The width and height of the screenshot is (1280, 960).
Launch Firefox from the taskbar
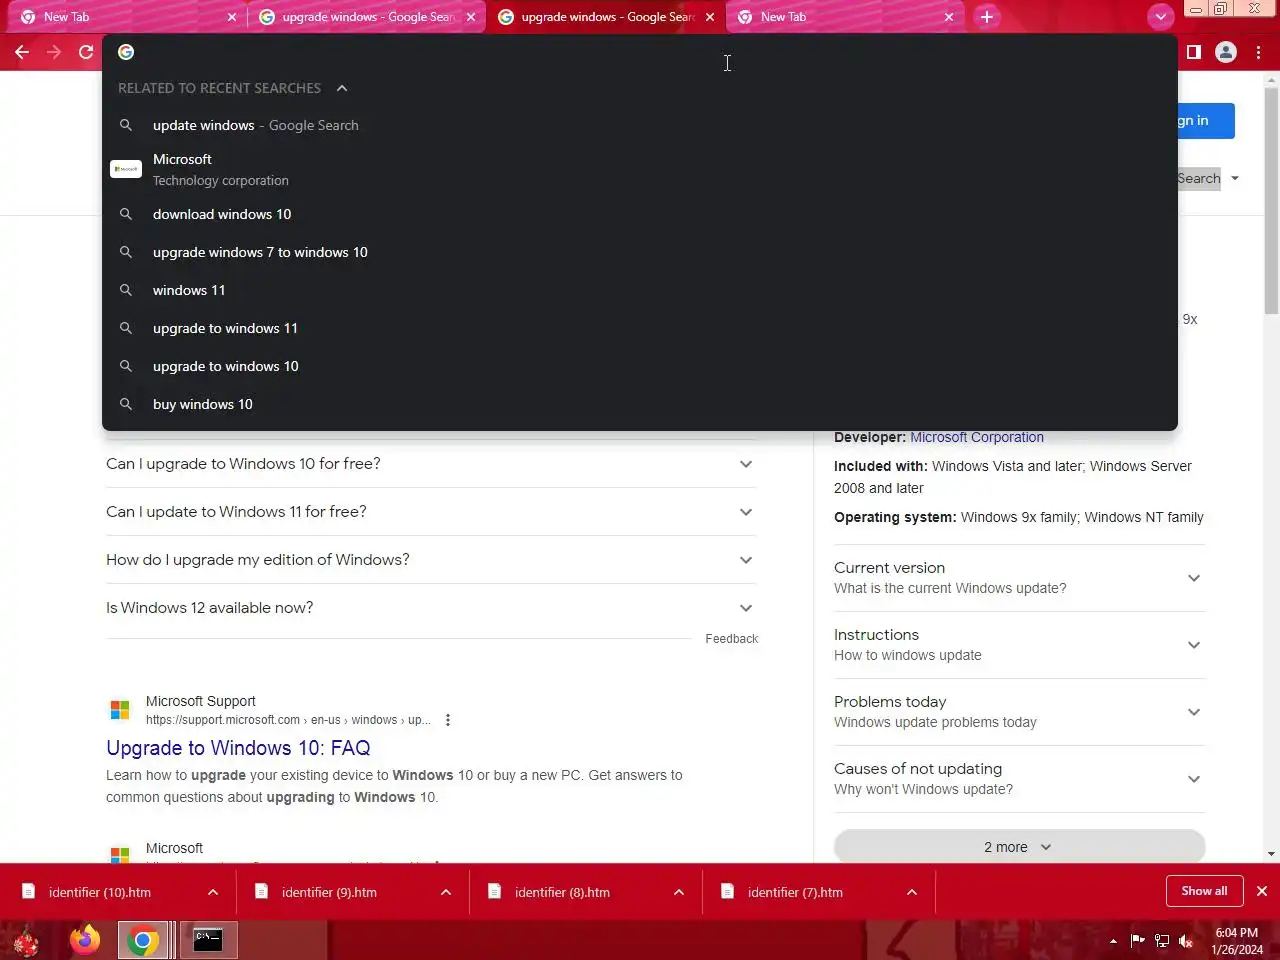coord(85,940)
